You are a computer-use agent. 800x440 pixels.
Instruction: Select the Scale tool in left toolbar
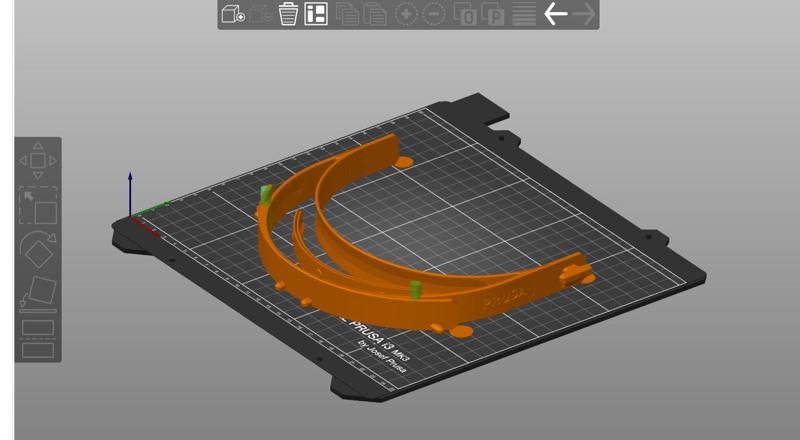coord(38,205)
